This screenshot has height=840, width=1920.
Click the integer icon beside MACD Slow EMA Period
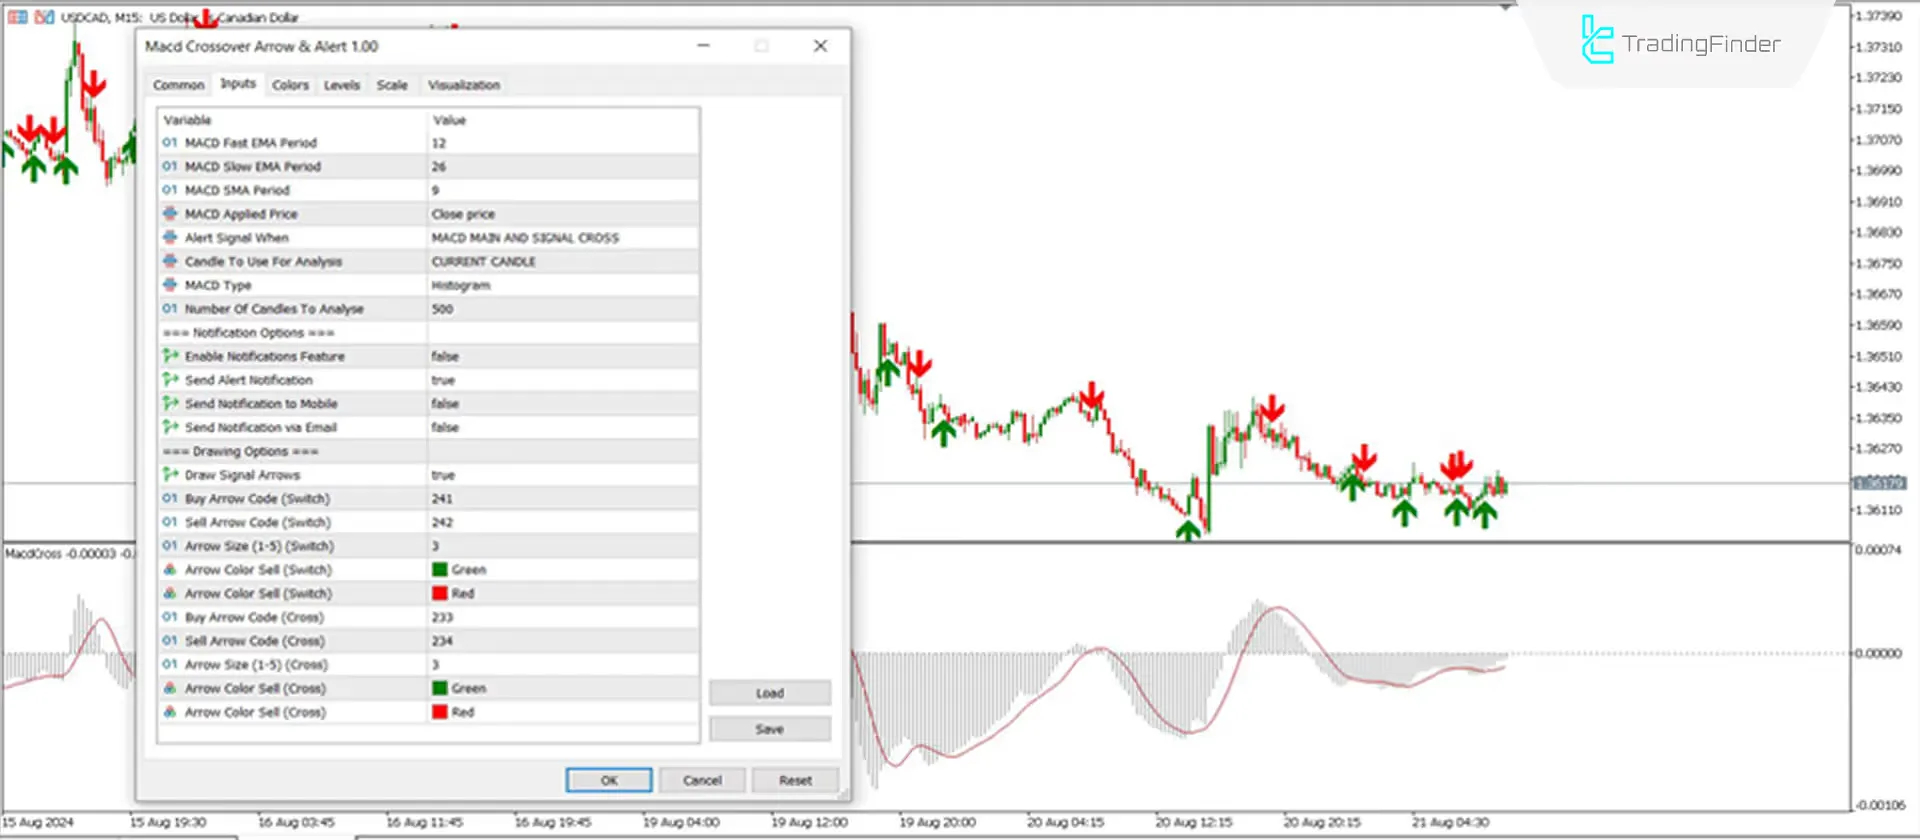170,167
